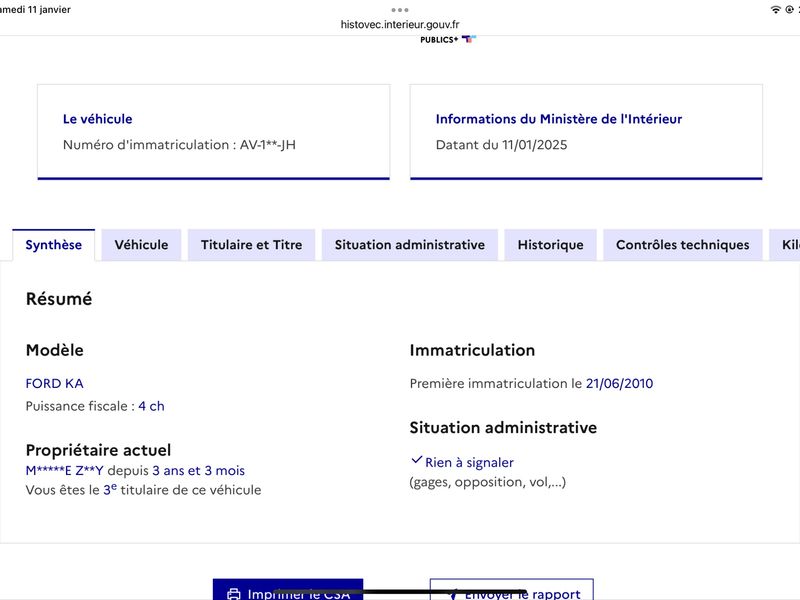The image size is (800, 600).
Task: Open the Synthèse tab
Action: pos(54,245)
